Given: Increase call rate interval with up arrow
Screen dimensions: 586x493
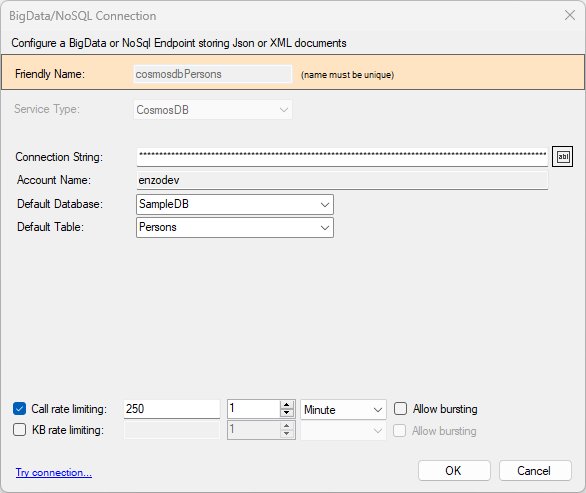Looking at the screenshot, I should point(286,405).
